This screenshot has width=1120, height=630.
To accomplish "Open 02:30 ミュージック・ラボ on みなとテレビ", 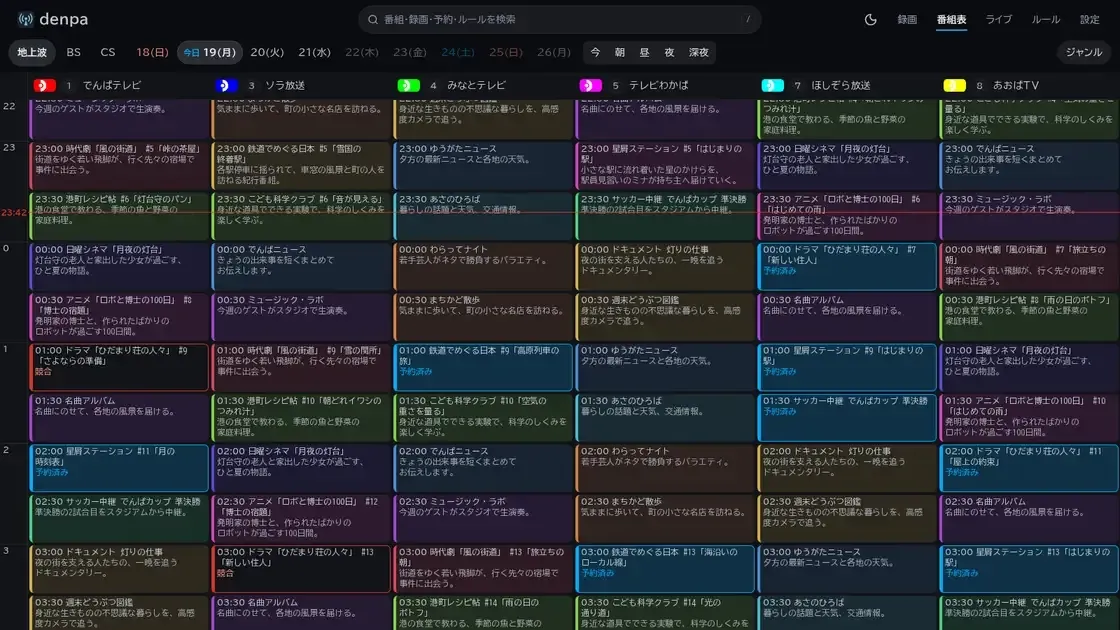I will [483, 519].
